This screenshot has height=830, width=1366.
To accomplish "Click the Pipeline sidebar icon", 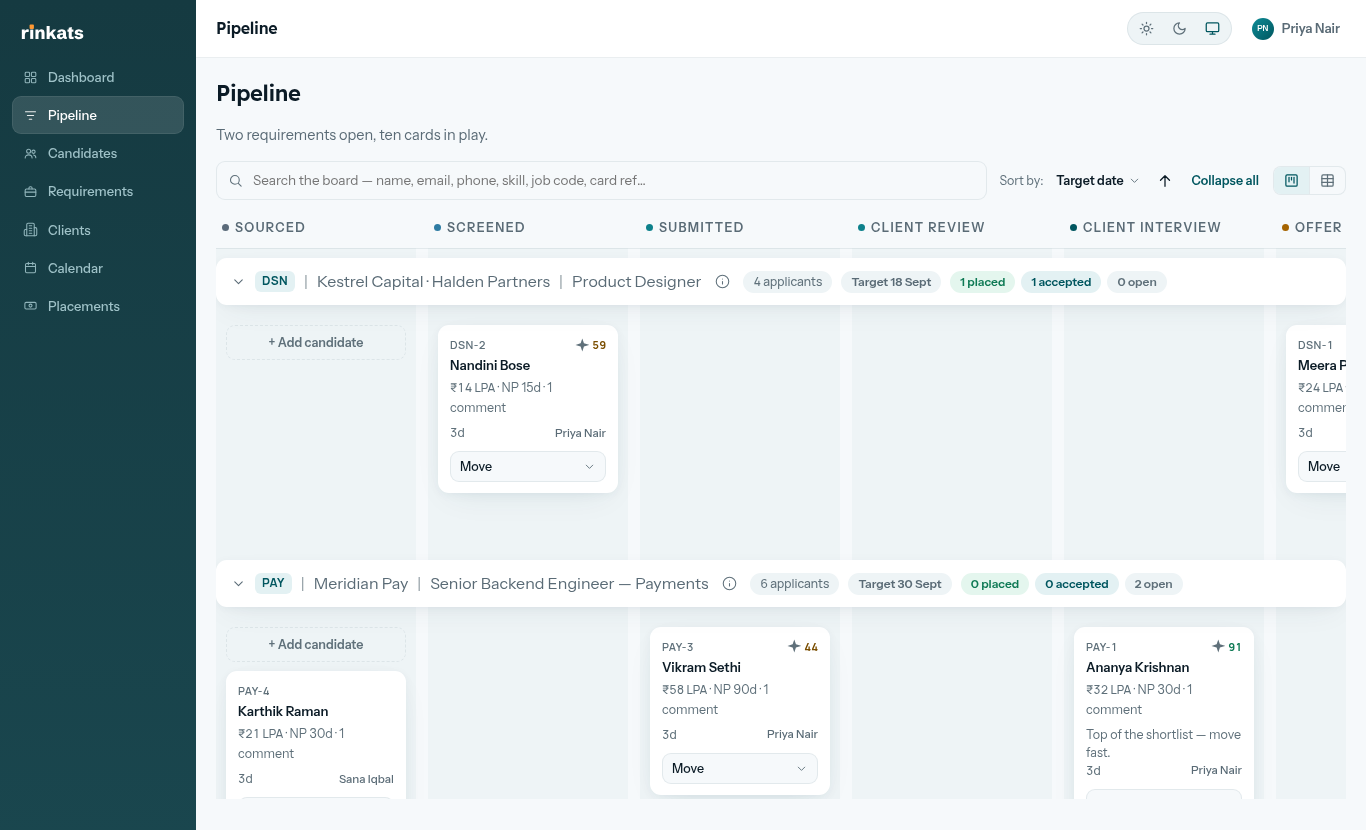I will click(30, 115).
